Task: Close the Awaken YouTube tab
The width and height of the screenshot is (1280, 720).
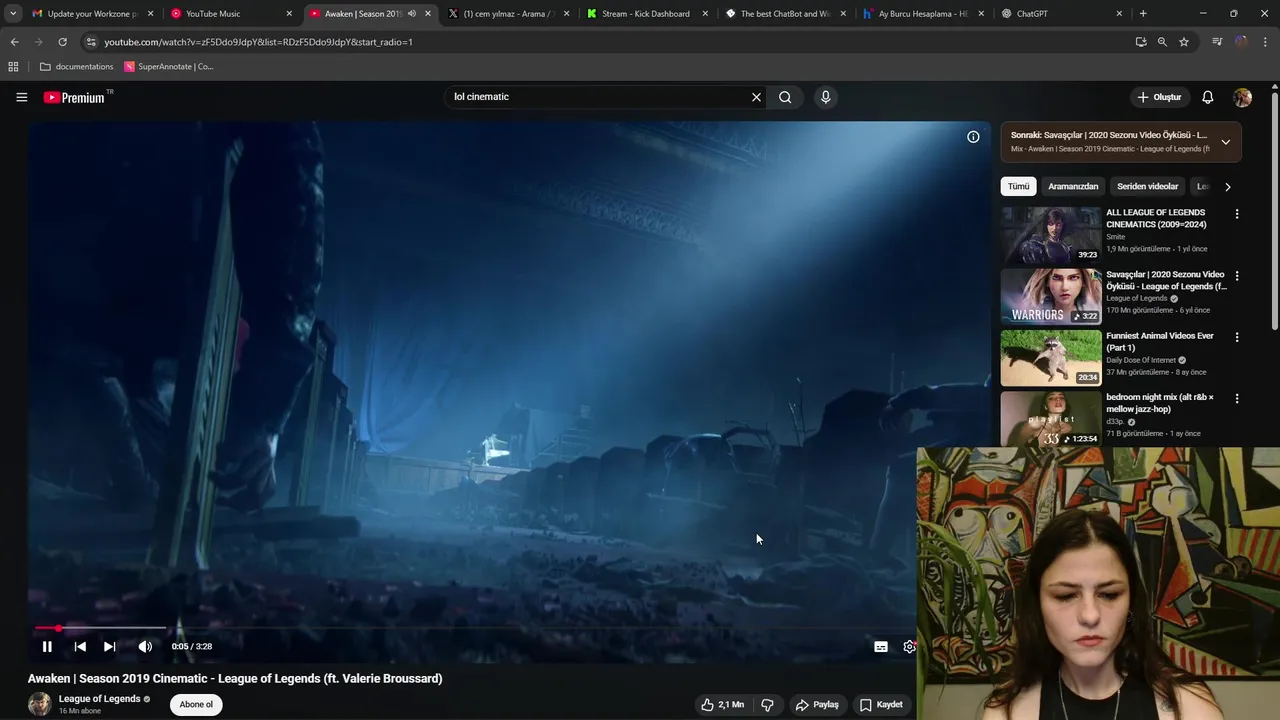Action: coord(428,14)
